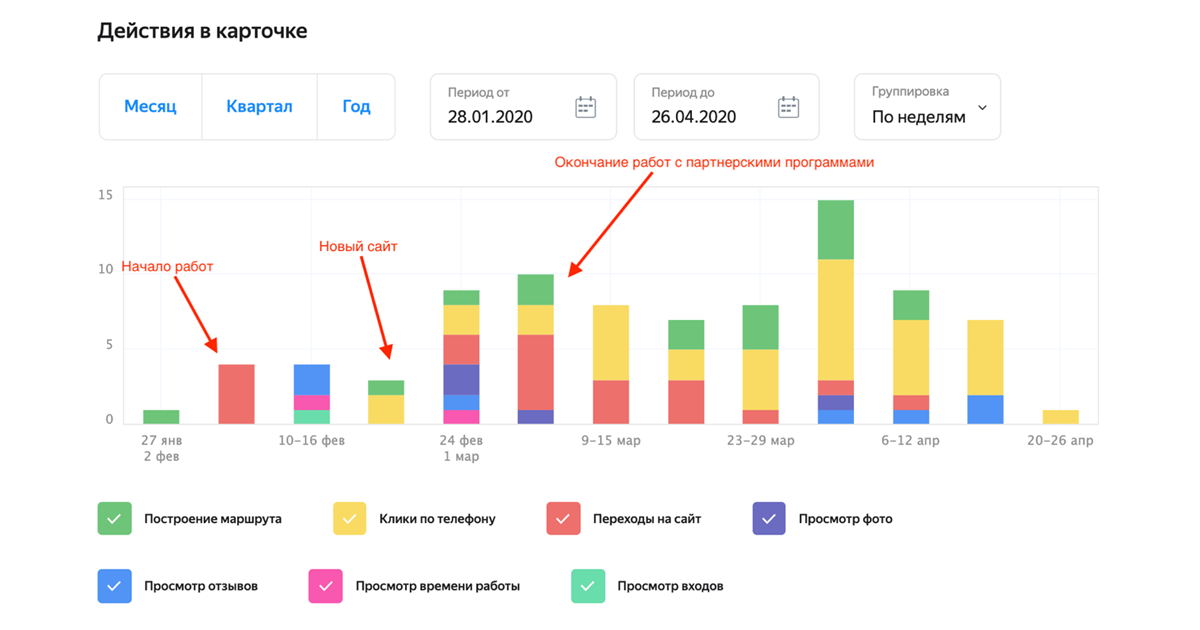The height and width of the screenshot is (630, 1200).
Task: Click the all-red bar under 'Начало работ'
Action: click(x=236, y=394)
